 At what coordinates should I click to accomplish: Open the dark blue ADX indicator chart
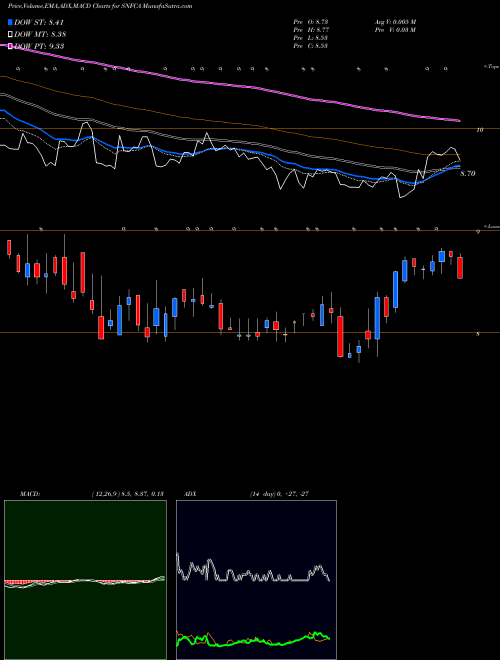tap(256, 580)
